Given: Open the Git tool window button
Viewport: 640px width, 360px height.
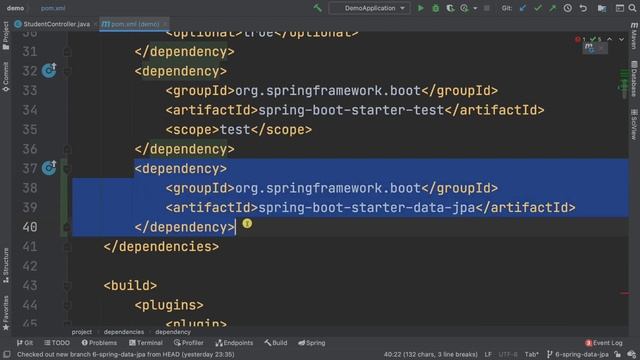Looking at the screenshot, I should pos(25,343).
